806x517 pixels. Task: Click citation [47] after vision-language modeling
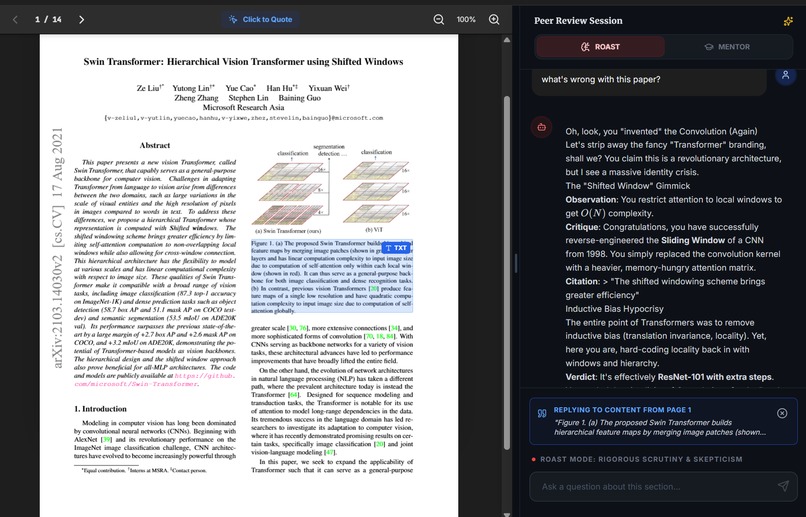(x=332, y=452)
